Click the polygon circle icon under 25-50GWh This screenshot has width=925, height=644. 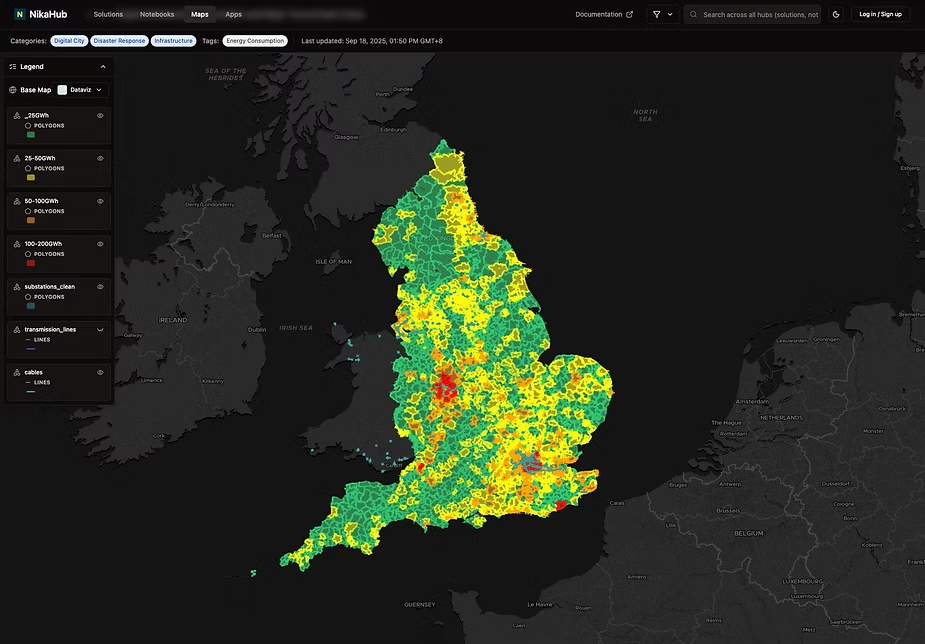point(28,169)
